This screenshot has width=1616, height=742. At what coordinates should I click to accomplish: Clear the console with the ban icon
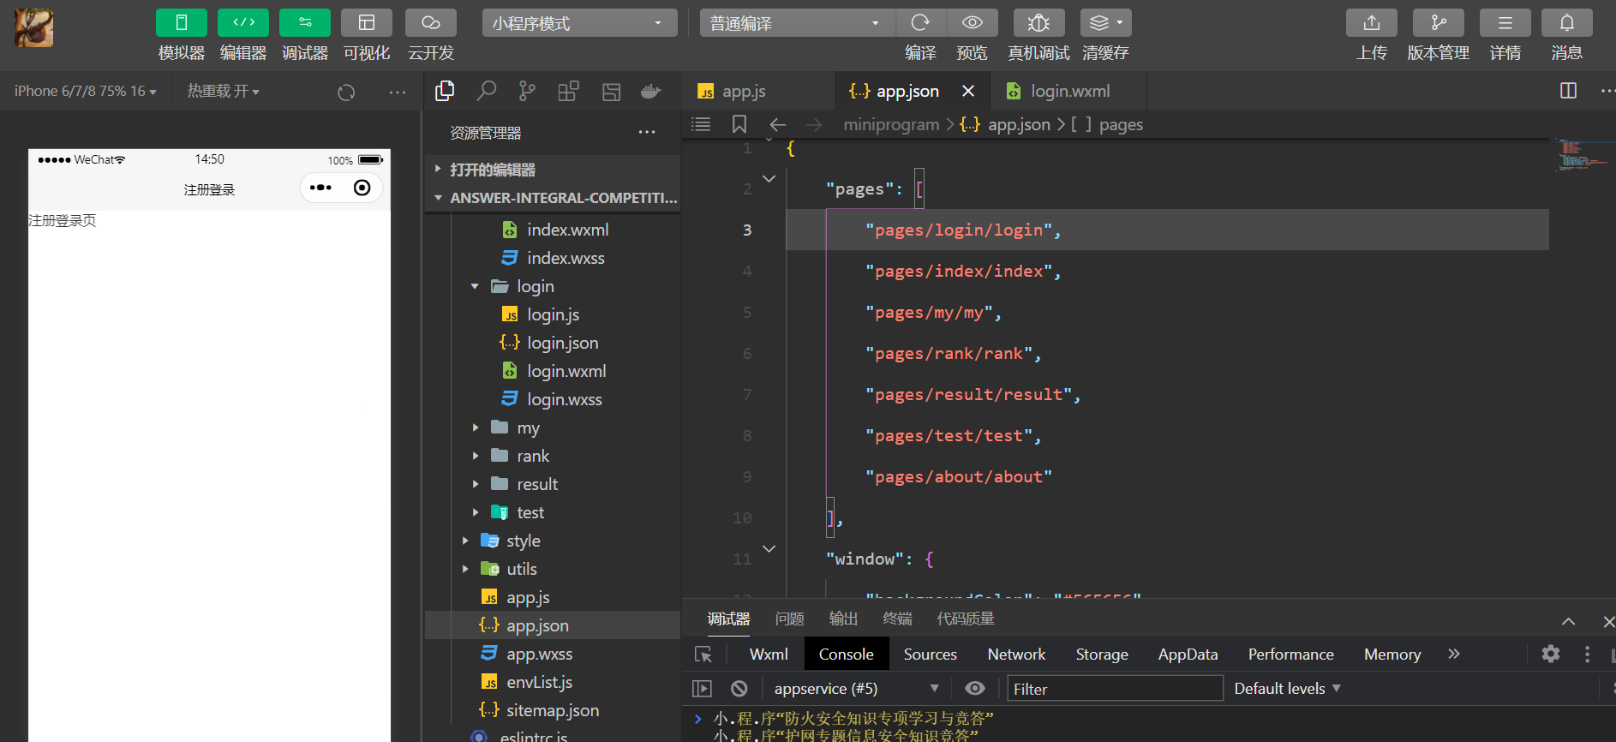pos(739,688)
